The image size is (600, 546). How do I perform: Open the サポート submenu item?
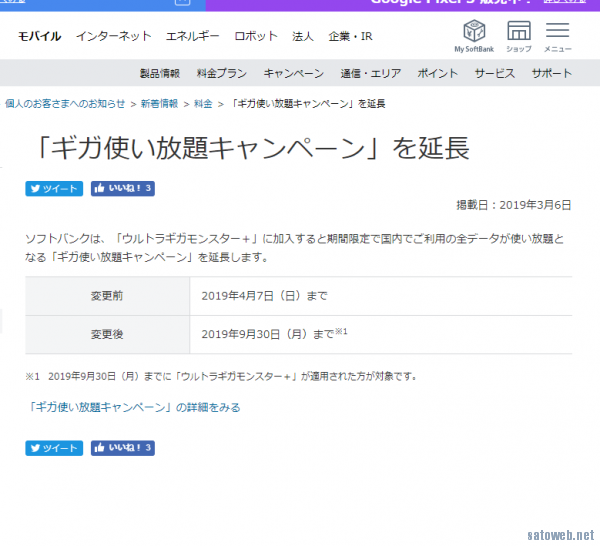tap(552, 73)
